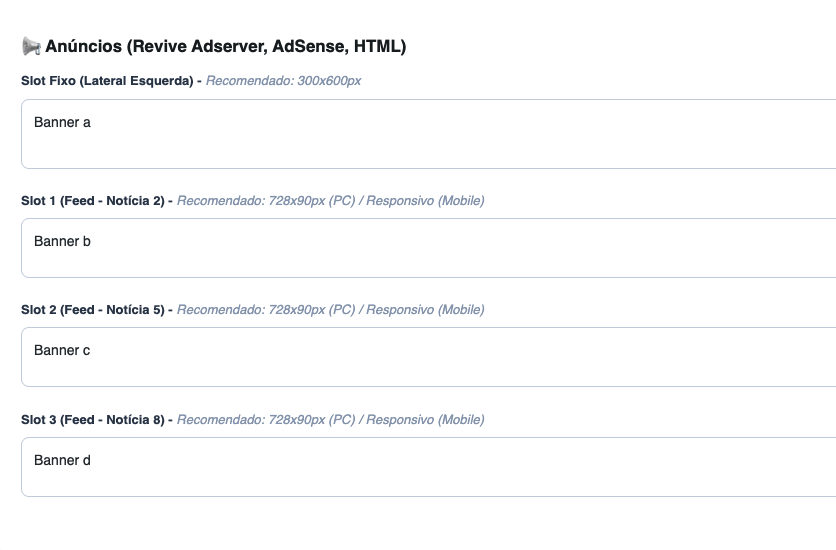Click the Anúncios section heading text

pyautogui.click(x=82, y=46)
